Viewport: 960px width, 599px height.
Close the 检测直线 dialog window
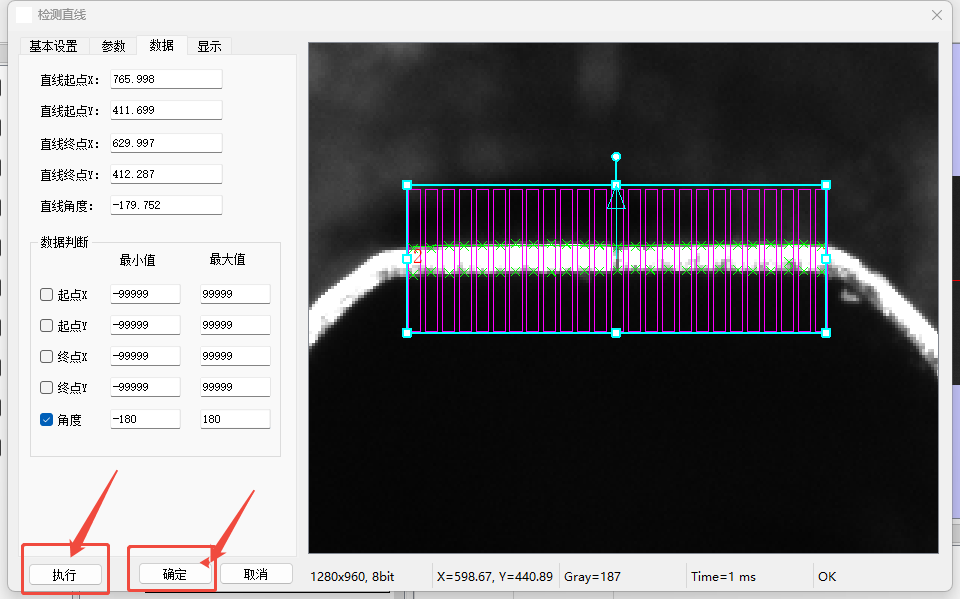pos(937,15)
